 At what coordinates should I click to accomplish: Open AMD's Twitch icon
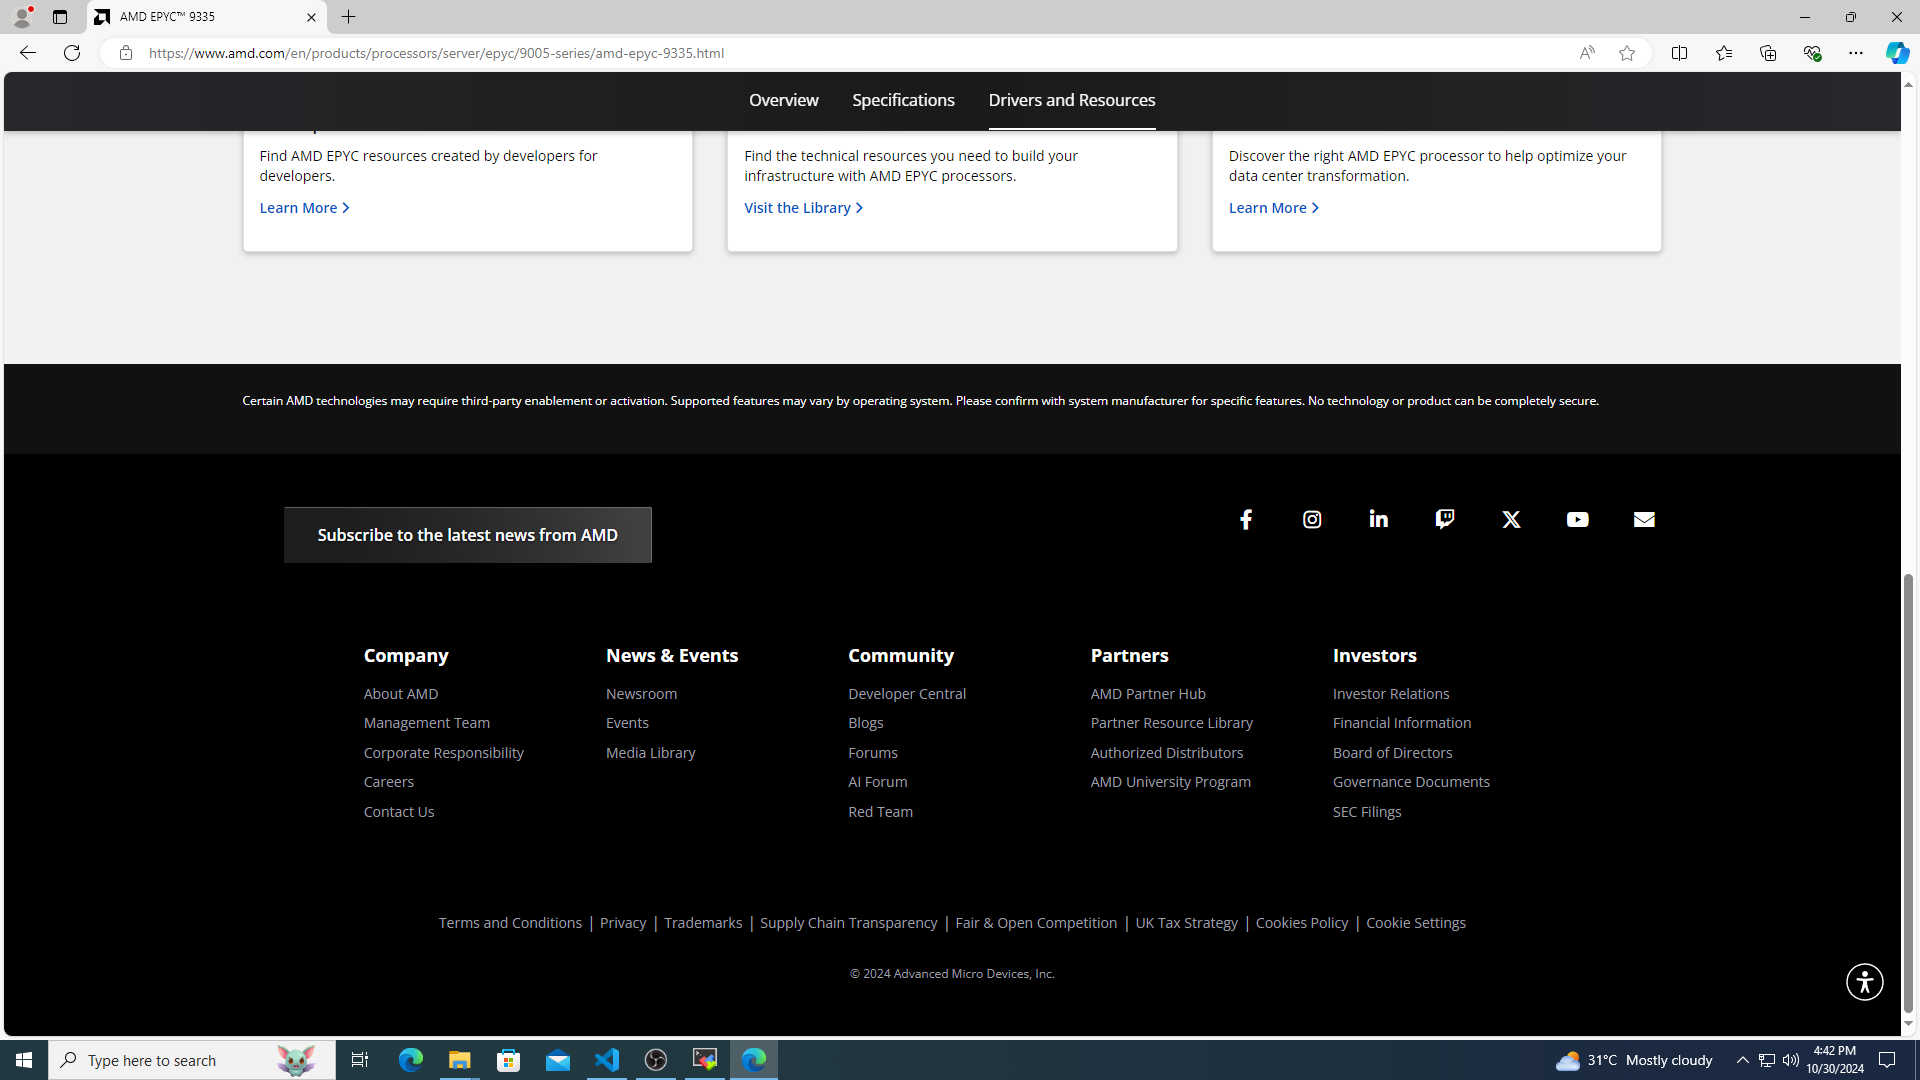click(x=1445, y=519)
